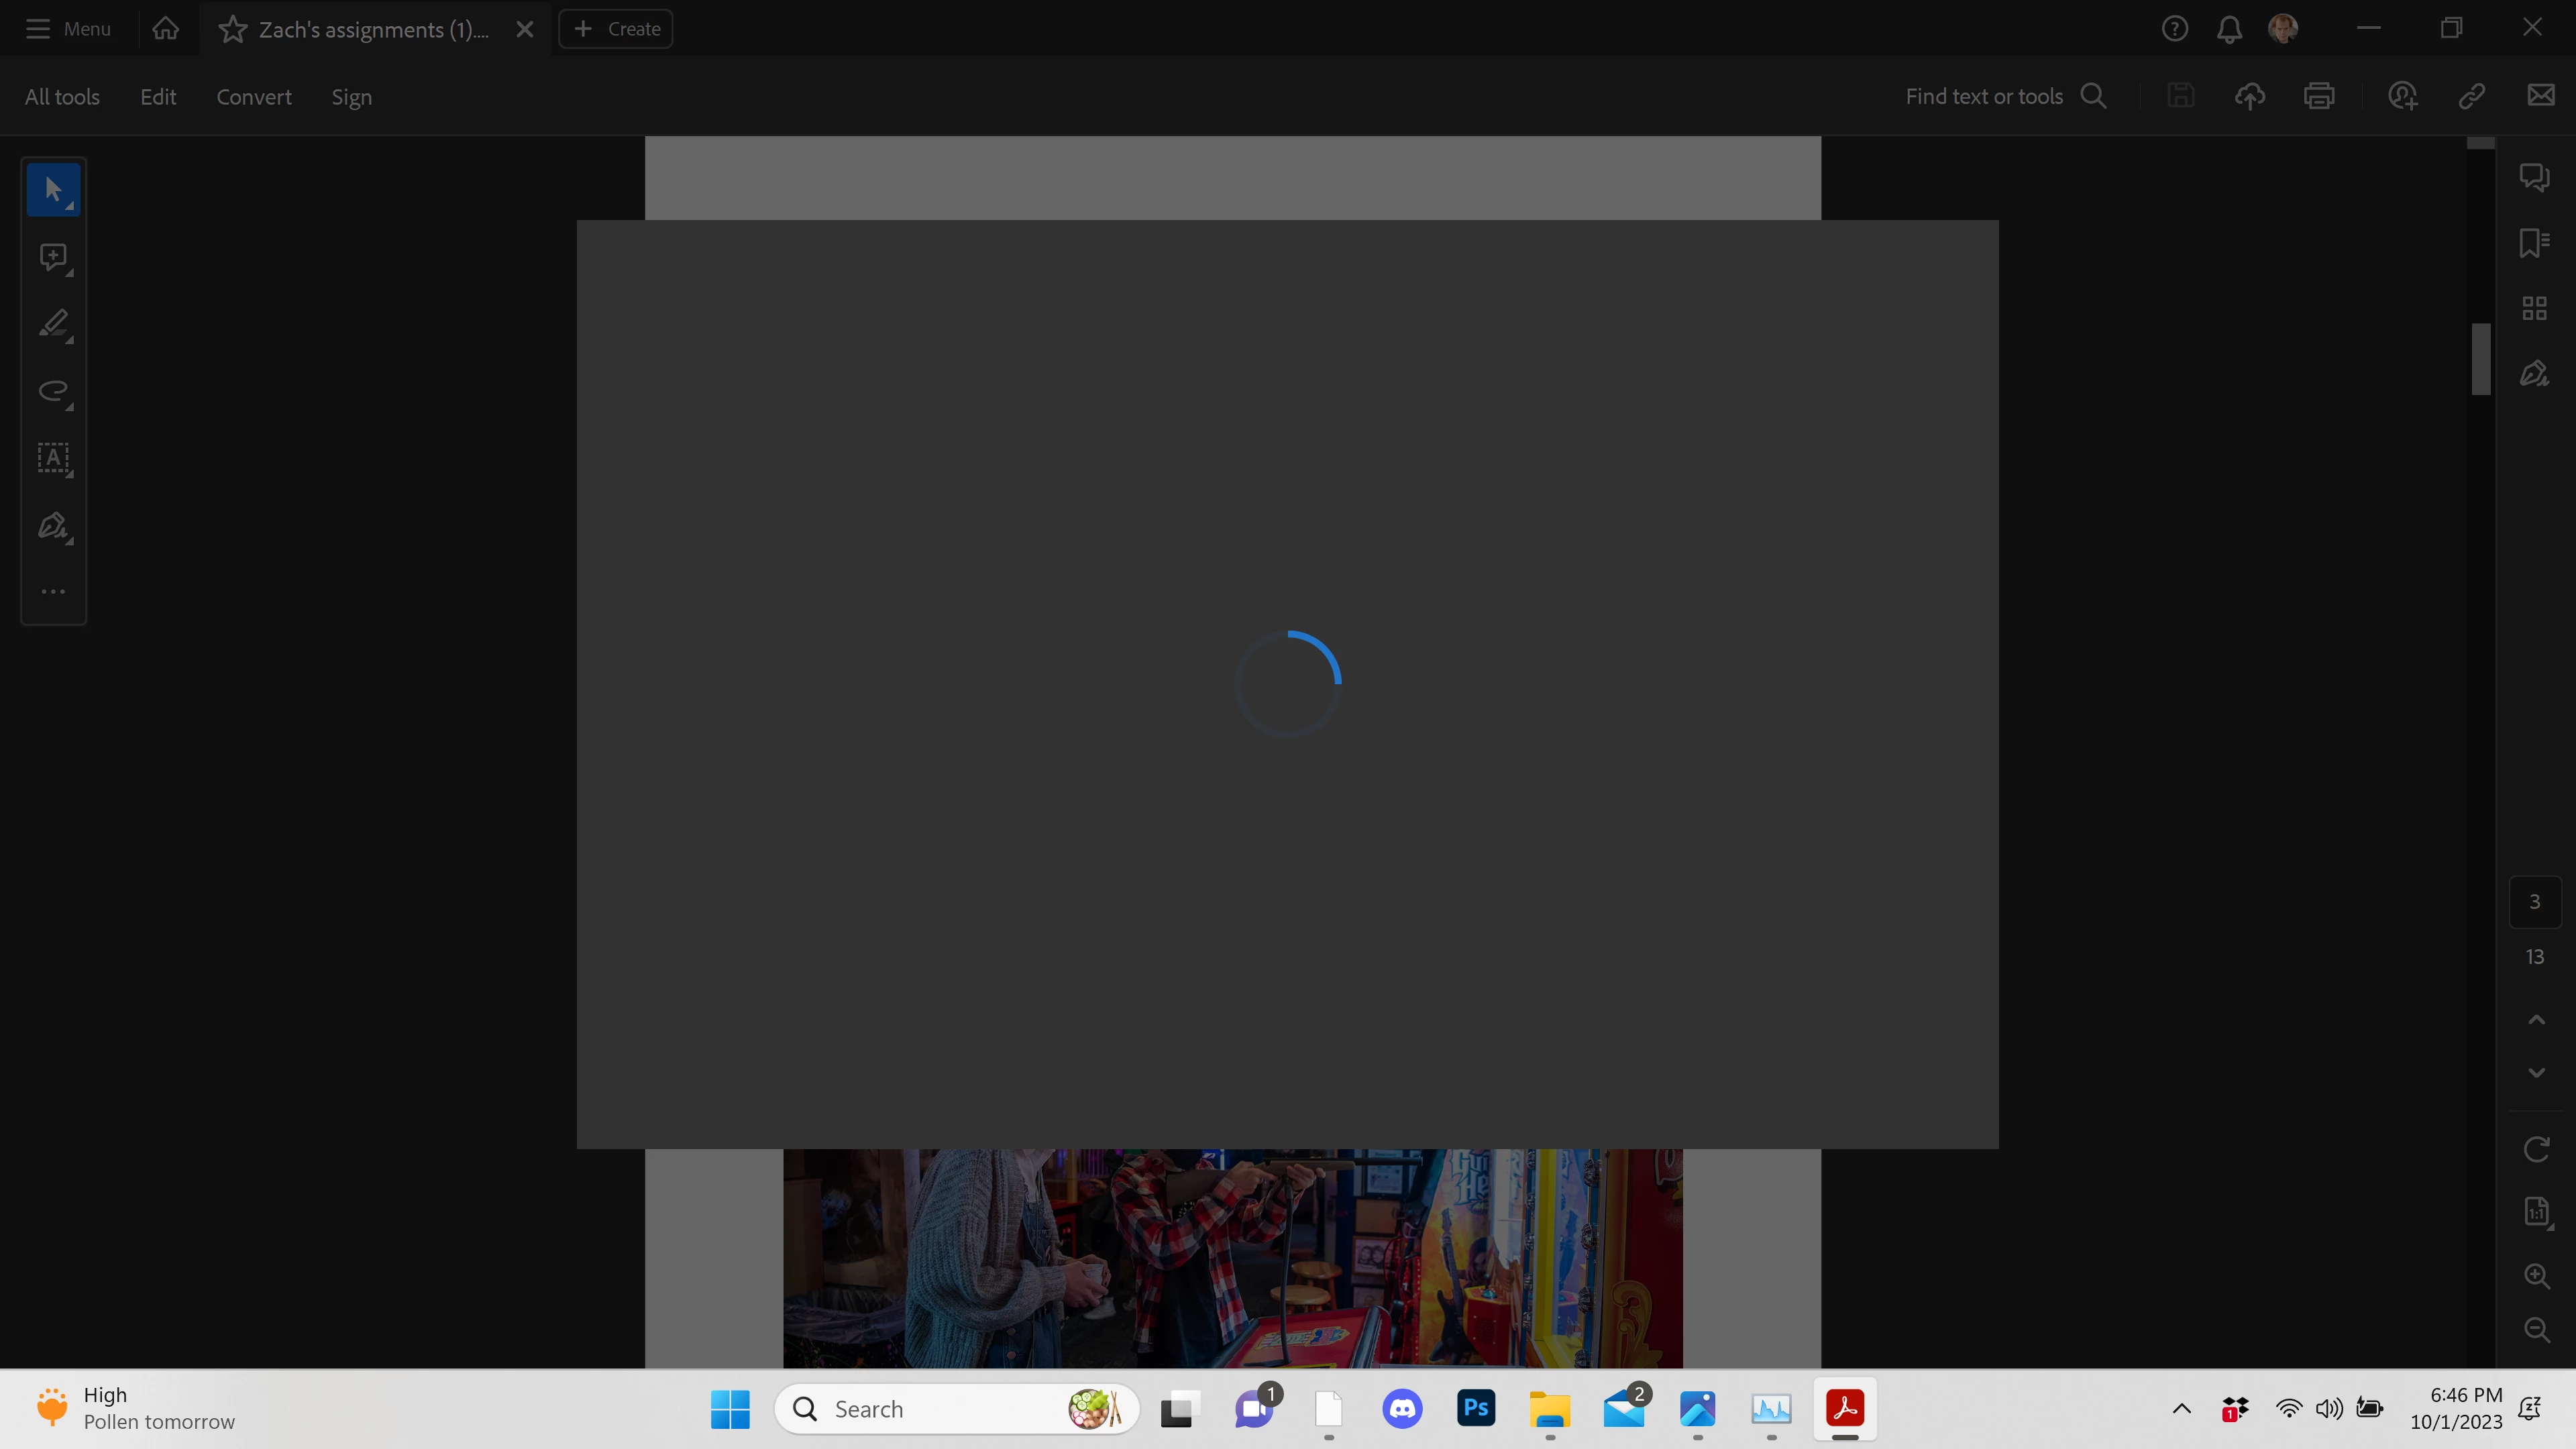Star the Zach's assignments tab

point(232,29)
